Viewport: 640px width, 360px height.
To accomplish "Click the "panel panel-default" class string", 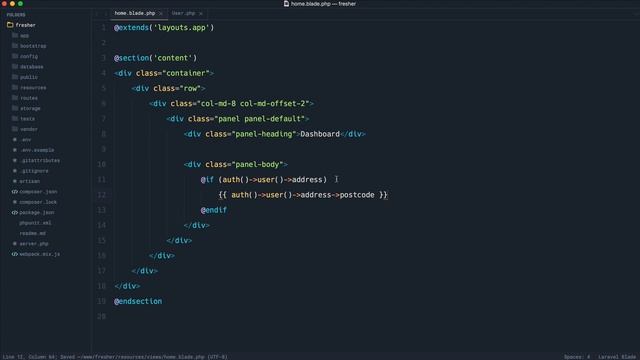I will point(260,119).
